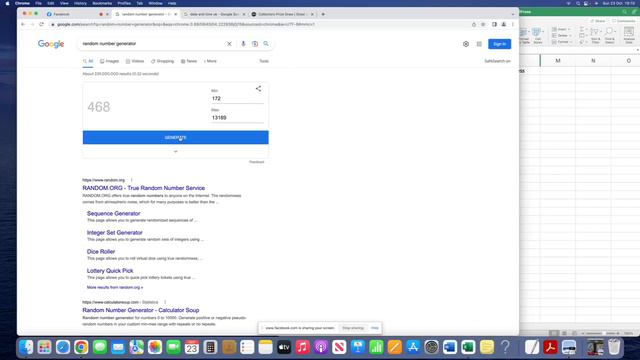Open Calculator from the dock
This screenshot has height=360, width=640.
point(210,347)
